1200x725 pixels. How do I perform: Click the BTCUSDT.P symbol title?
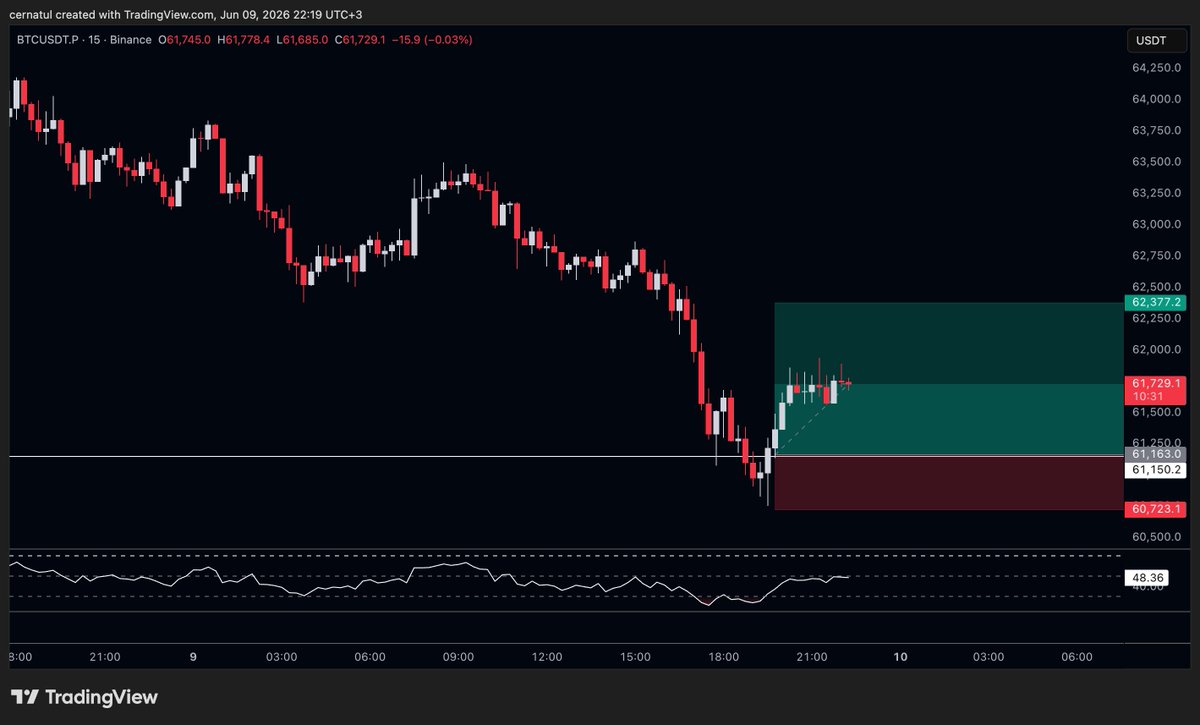[x=47, y=40]
